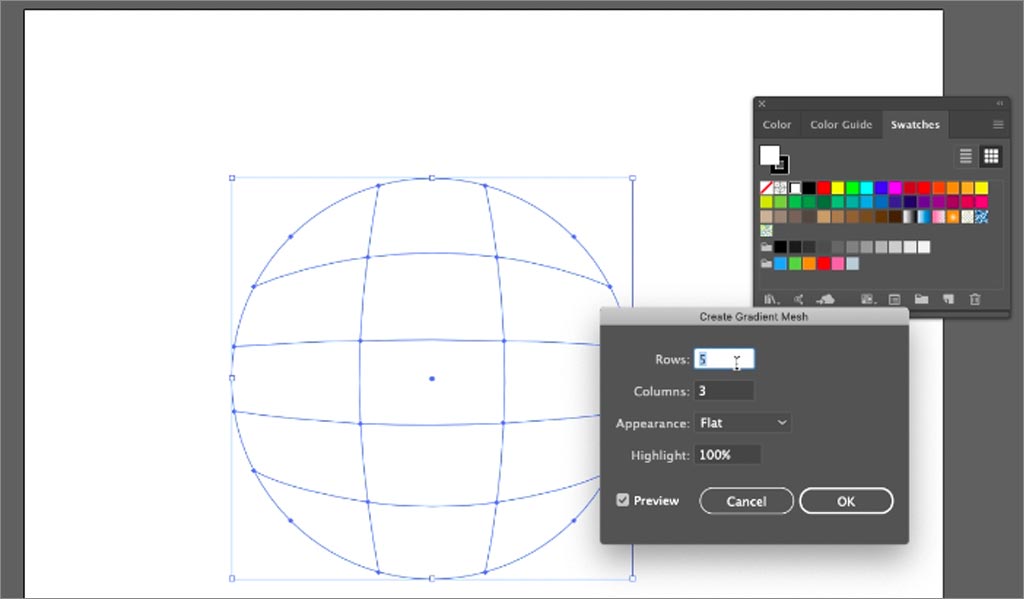Cancel the Create Gradient Mesh dialog
Viewport: 1024px width, 599px height.
[746, 500]
